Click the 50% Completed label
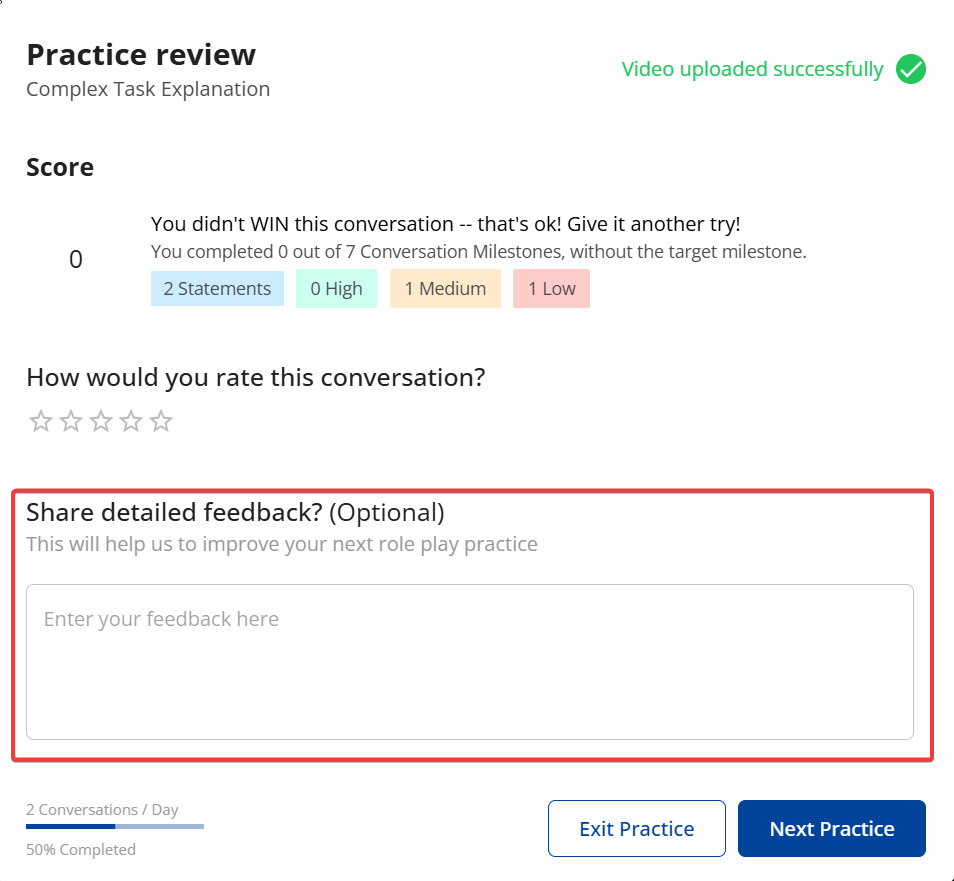The image size is (954, 881). [x=81, y=850]
